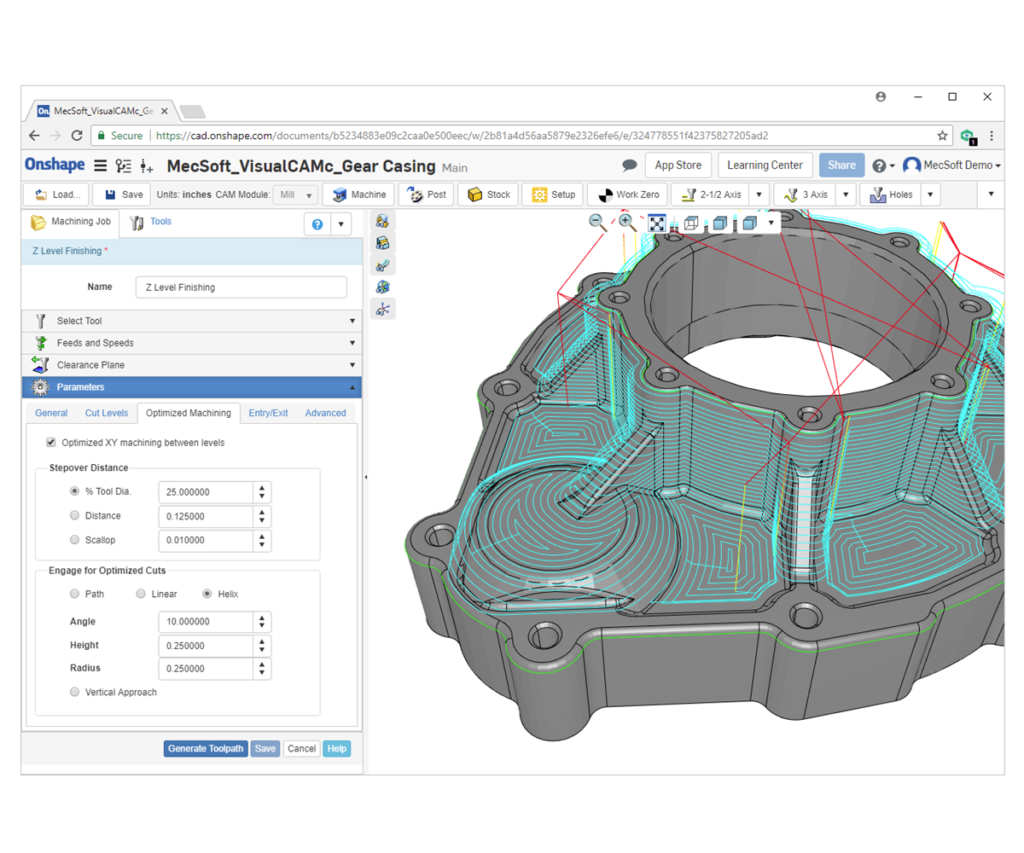The width and height of the screenshot is (1024, 853).
Task: Open the Learning Center
Action: [x=765, y=165]
